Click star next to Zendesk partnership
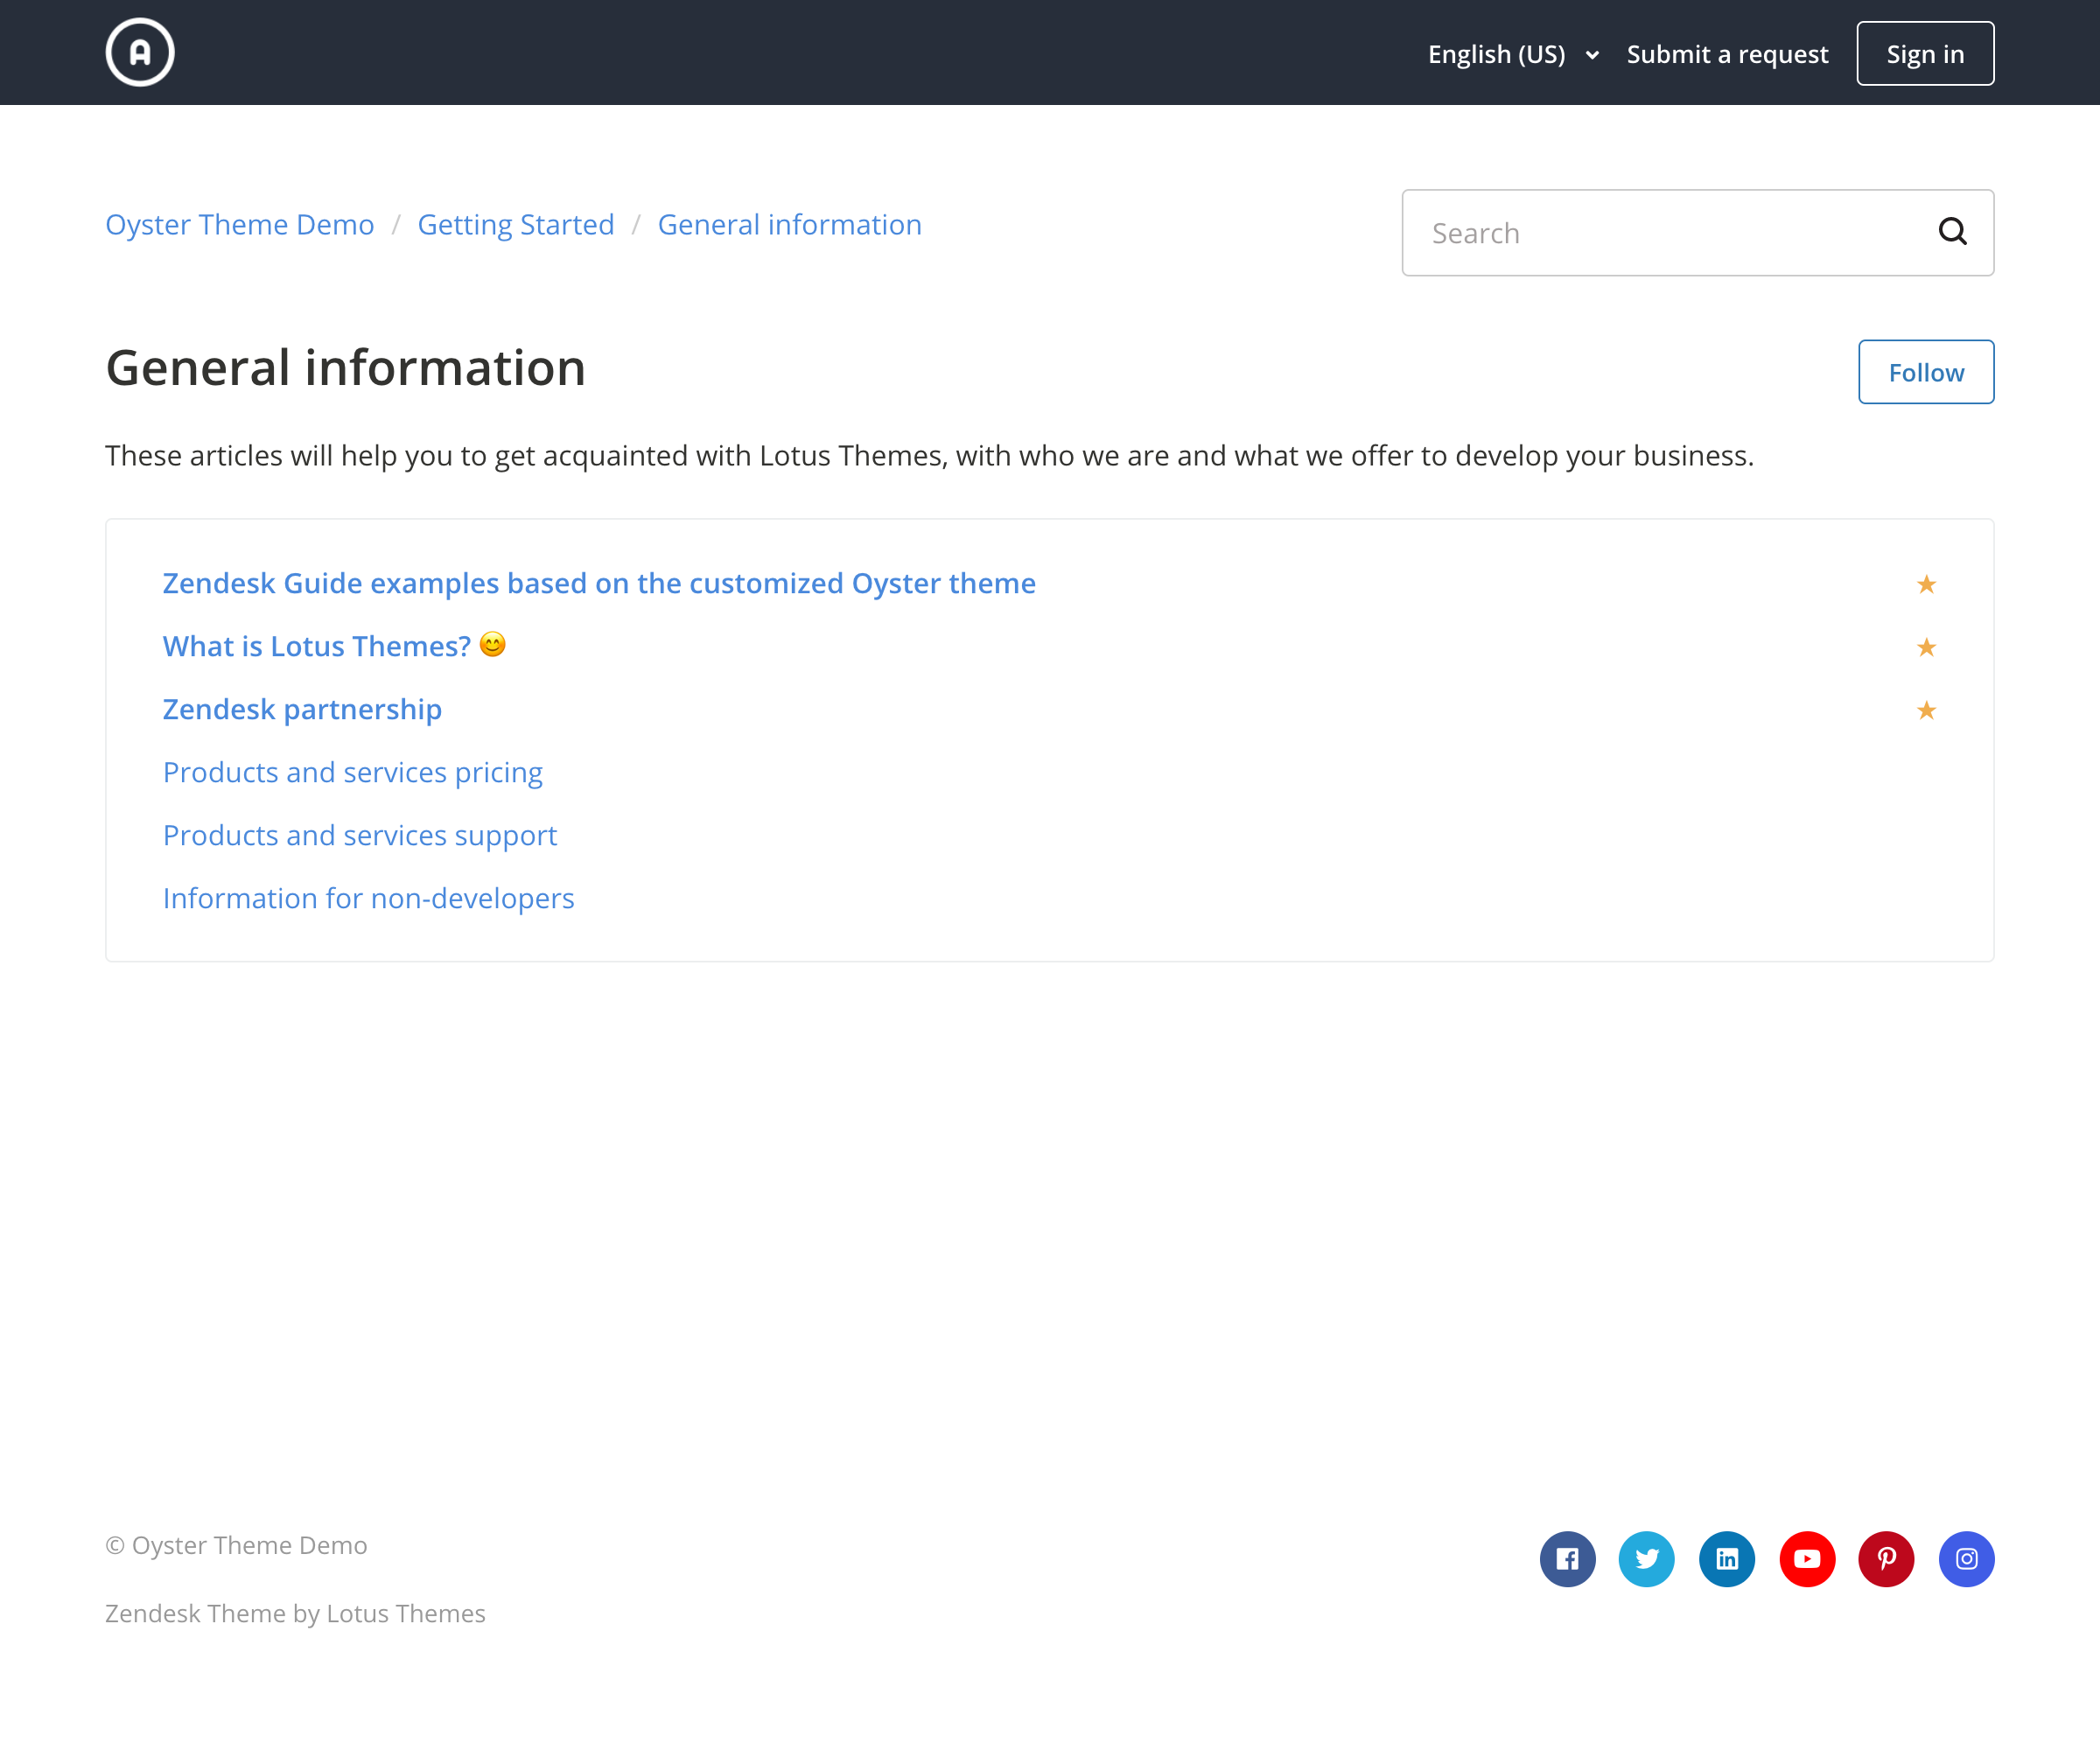 pos(1926,710)
